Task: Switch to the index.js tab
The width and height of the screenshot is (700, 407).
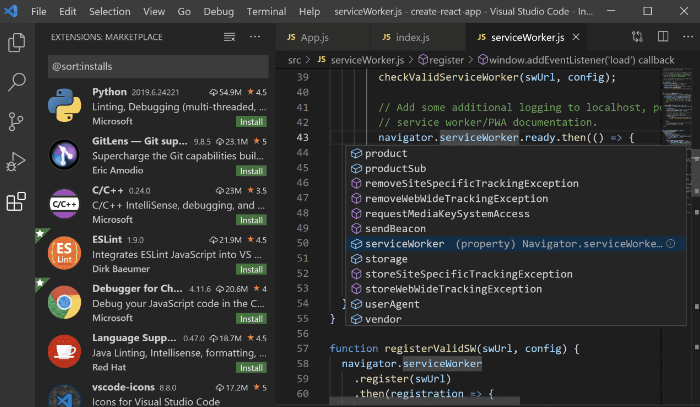Action: [x=418, y=37]
